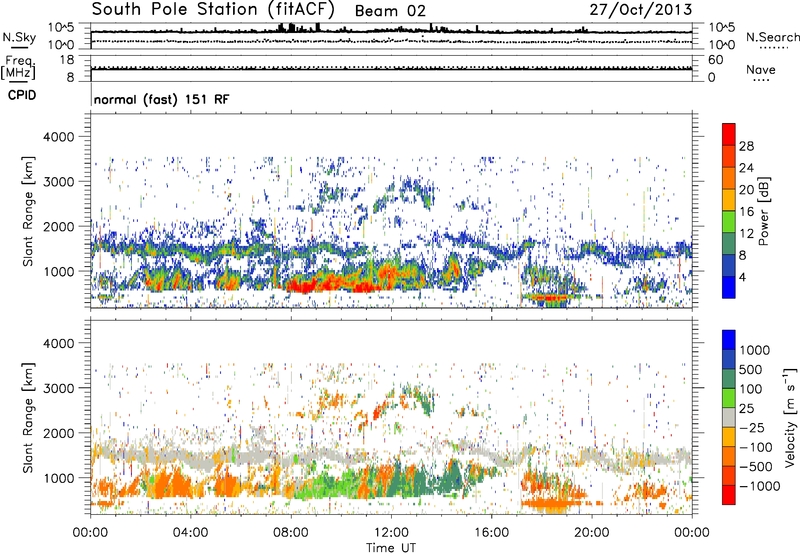Click the '20' label on the Power color bar

(746, 190)
